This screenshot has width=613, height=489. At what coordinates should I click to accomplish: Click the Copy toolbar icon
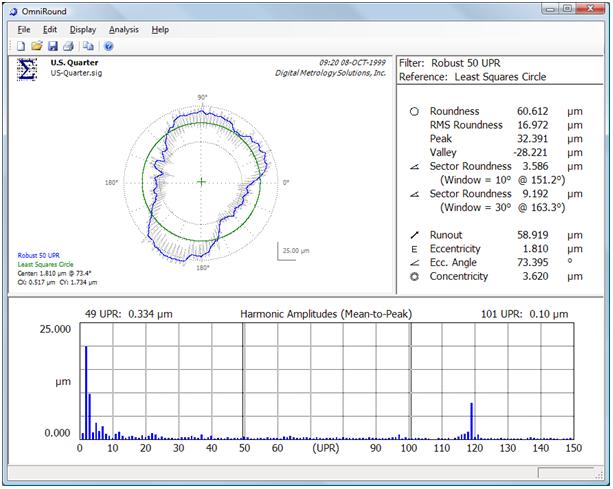pyautogui.click(x=88, y=46)
